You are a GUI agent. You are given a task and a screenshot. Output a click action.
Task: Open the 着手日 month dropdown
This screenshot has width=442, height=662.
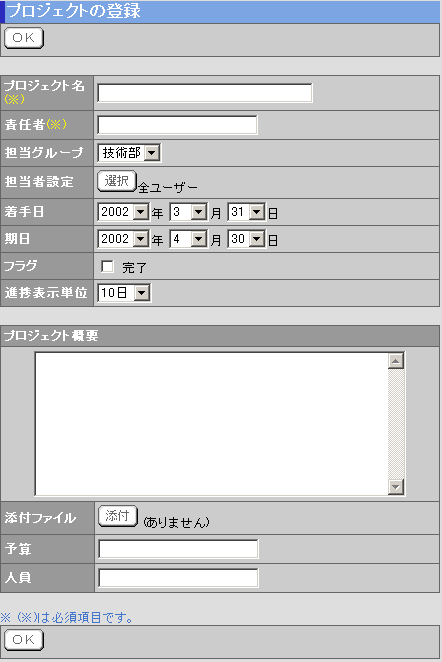188,212
